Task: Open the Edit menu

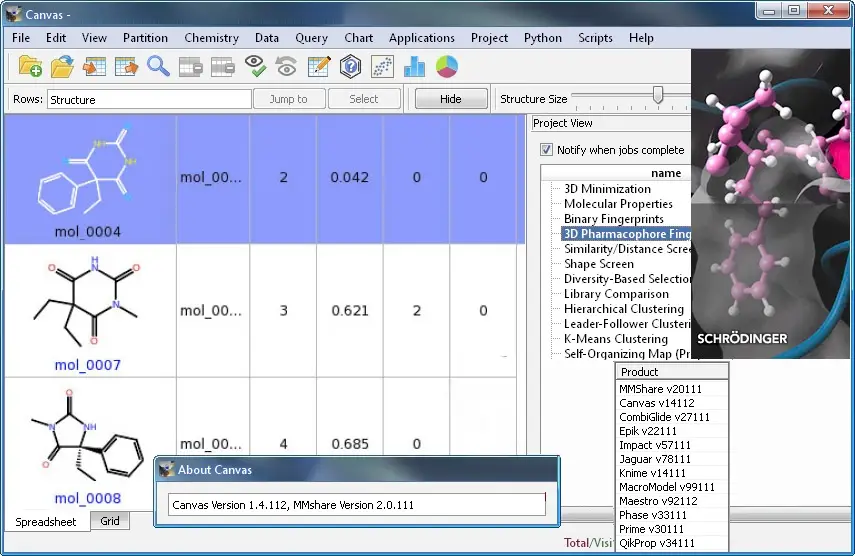Action: point(56,38)
